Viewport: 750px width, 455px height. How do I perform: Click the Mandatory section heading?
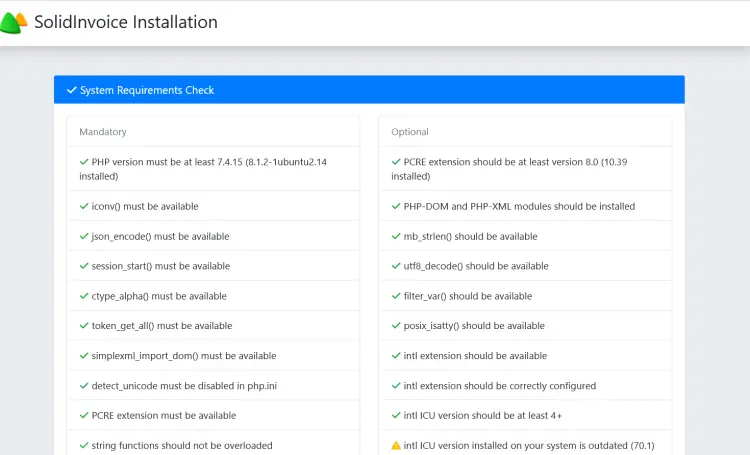[x=103, y=132]
